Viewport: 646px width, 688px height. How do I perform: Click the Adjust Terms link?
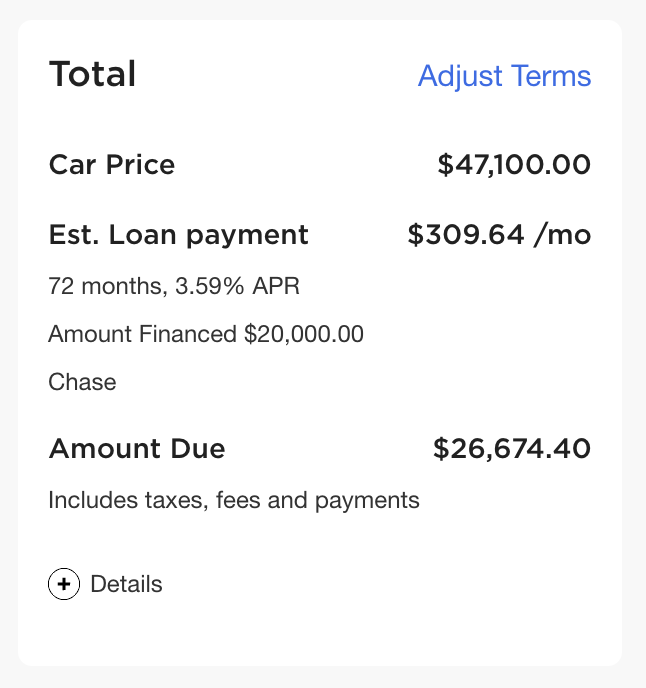coord(504,76)
